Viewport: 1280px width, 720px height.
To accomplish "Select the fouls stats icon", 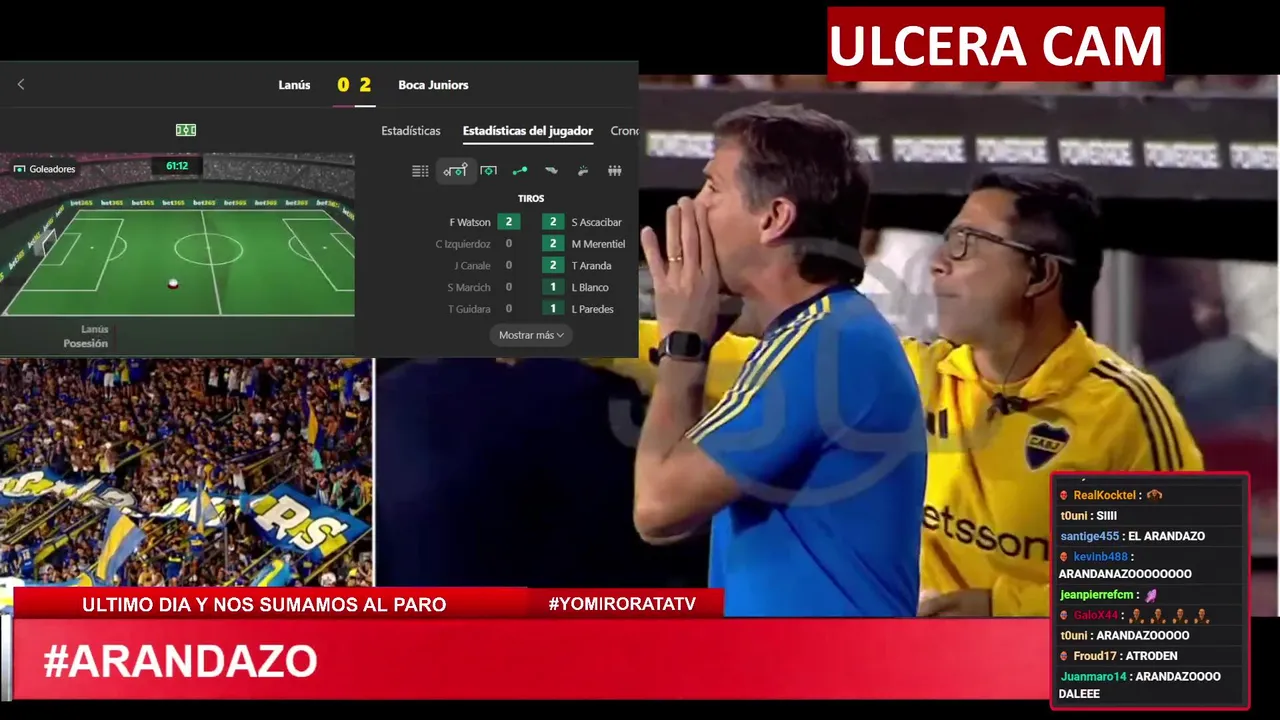I will pos(583,171).
